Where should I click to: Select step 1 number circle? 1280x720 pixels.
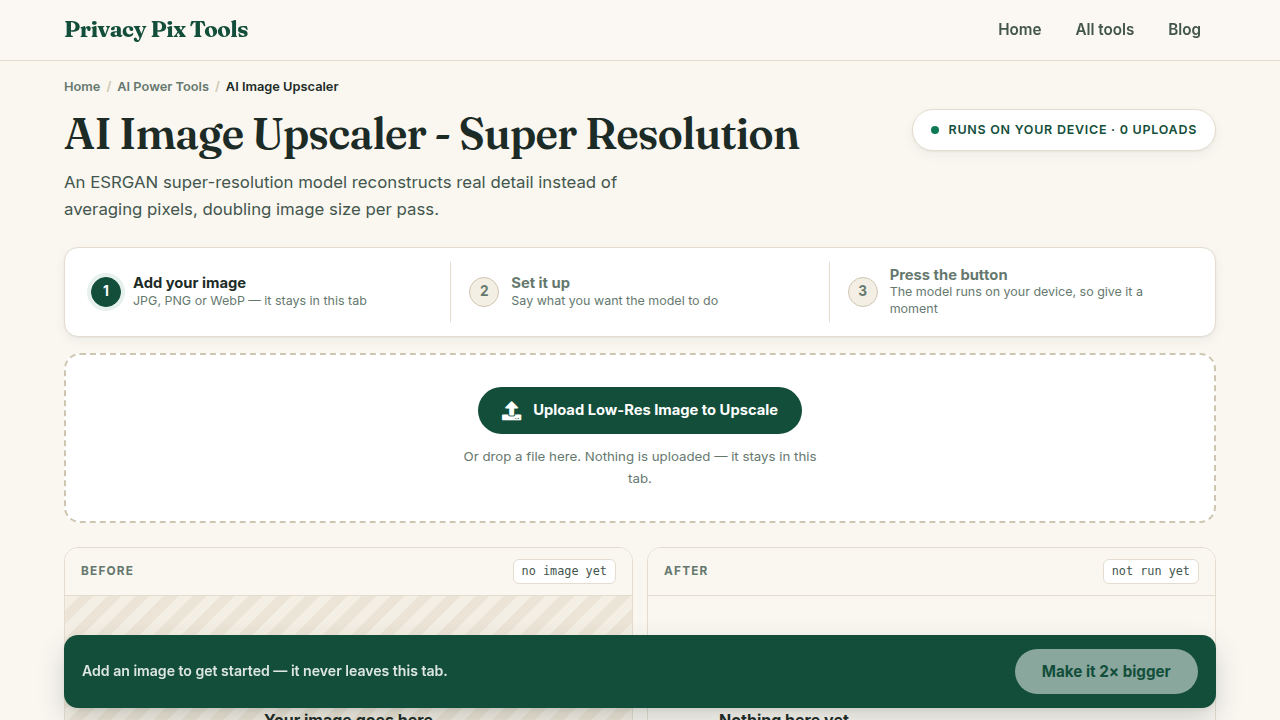[106, 292]
